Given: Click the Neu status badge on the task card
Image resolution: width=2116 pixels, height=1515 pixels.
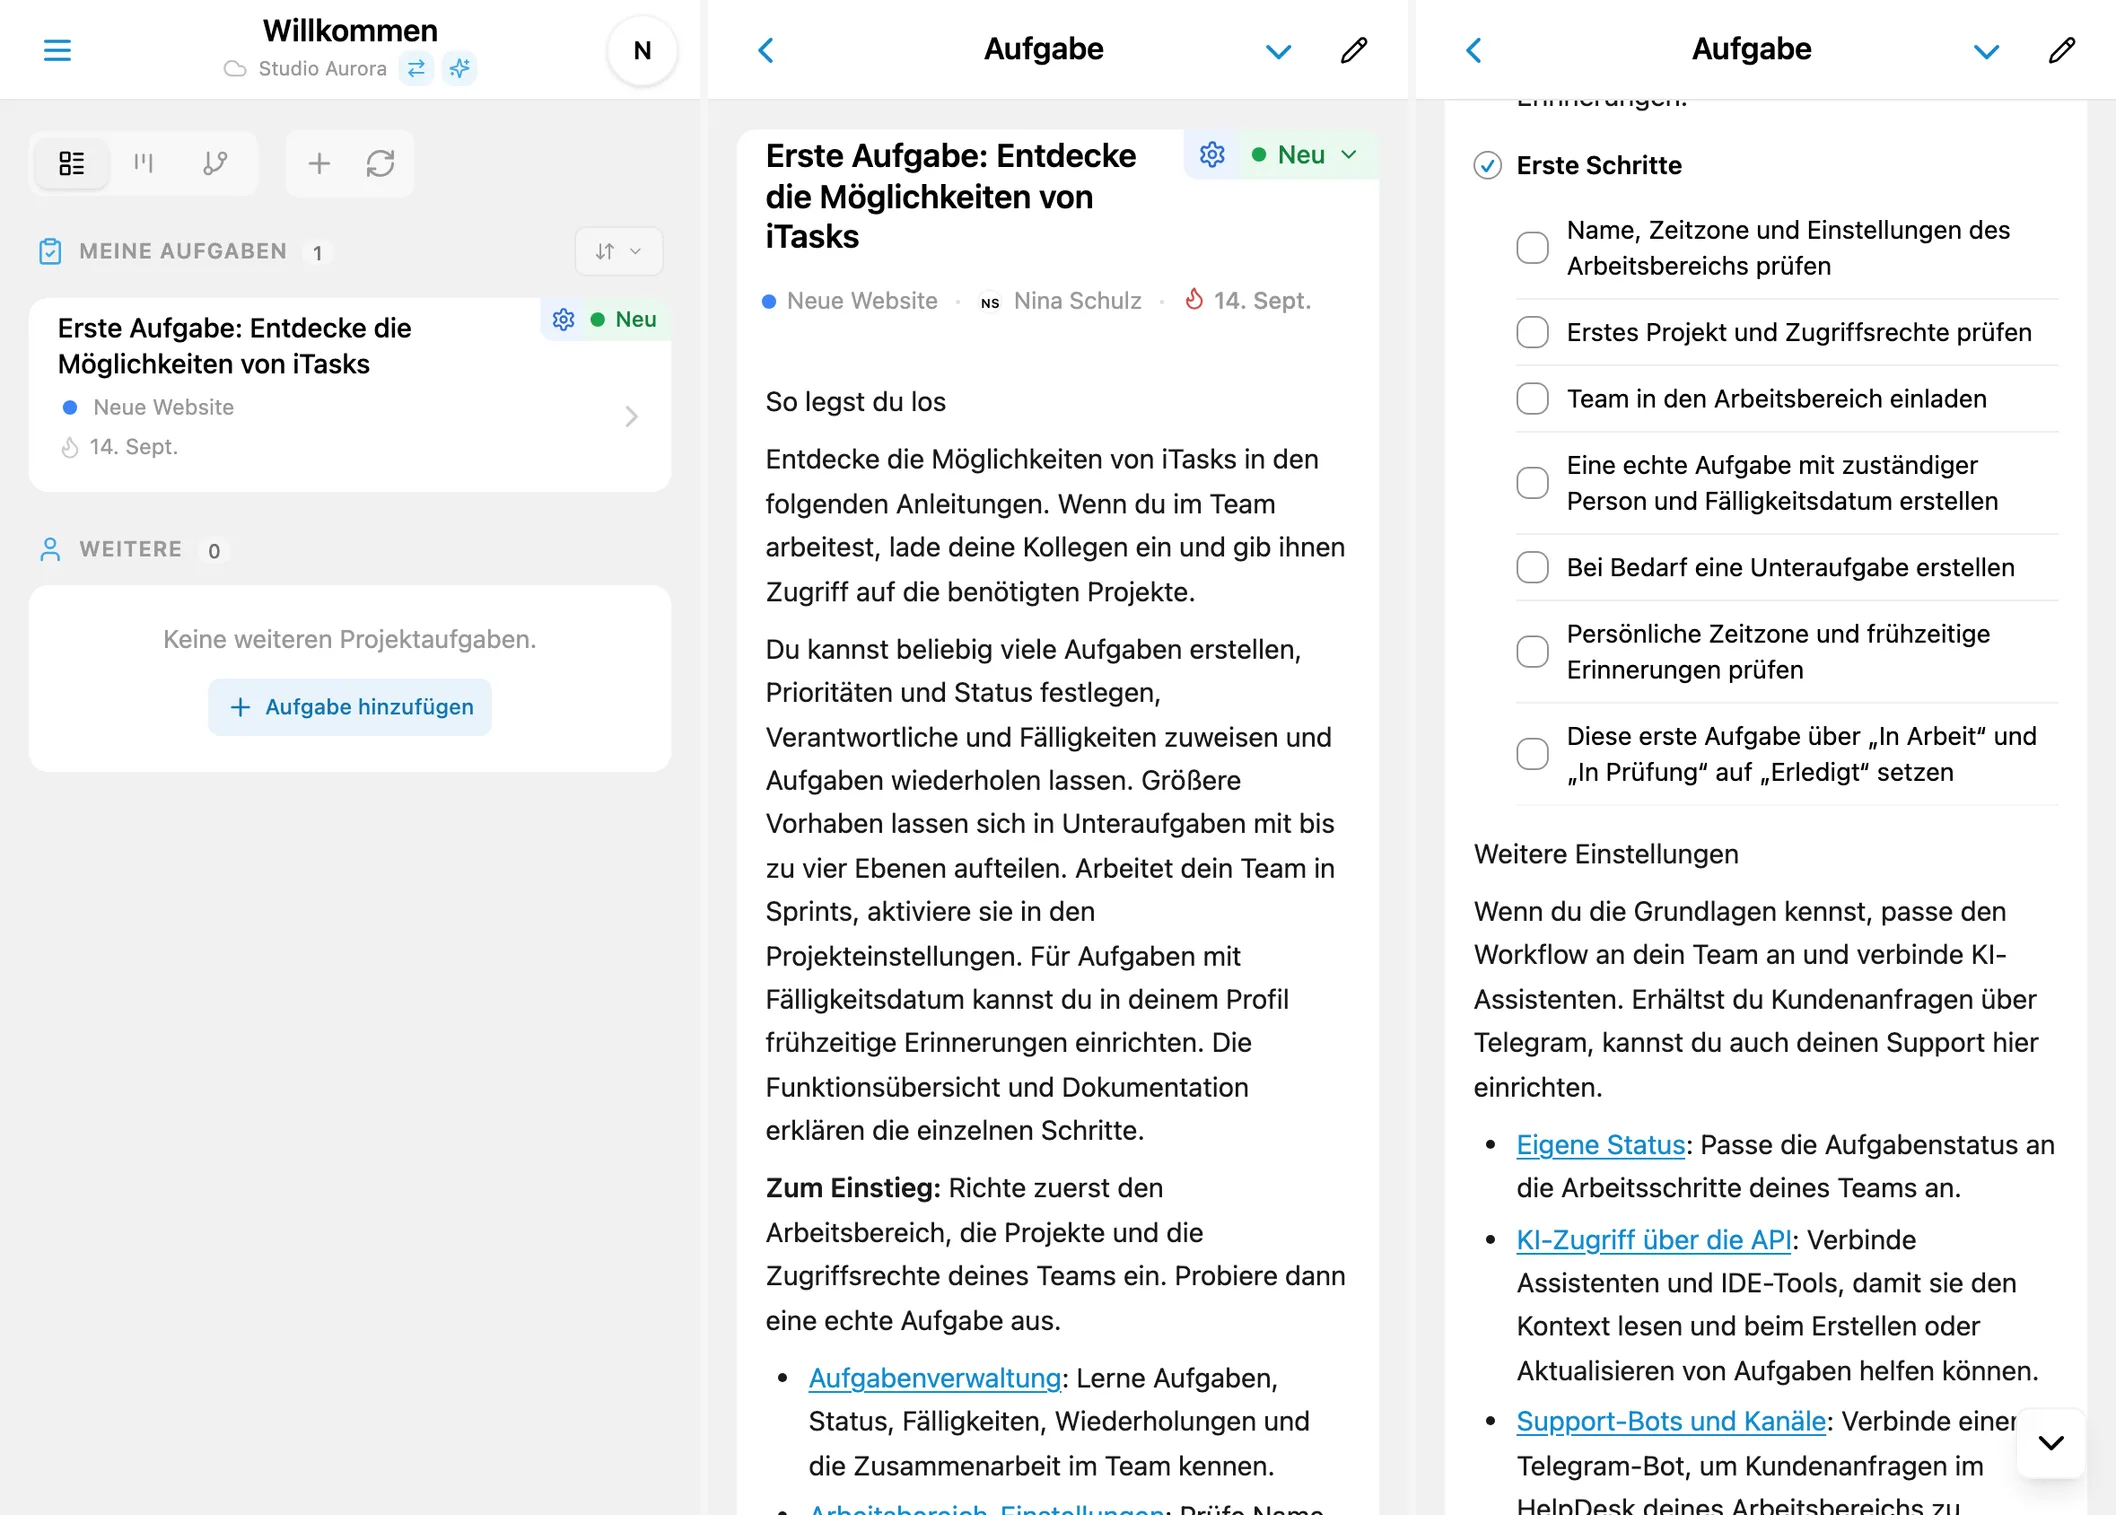Looking at the screenshot, I should tap(624, 319).
